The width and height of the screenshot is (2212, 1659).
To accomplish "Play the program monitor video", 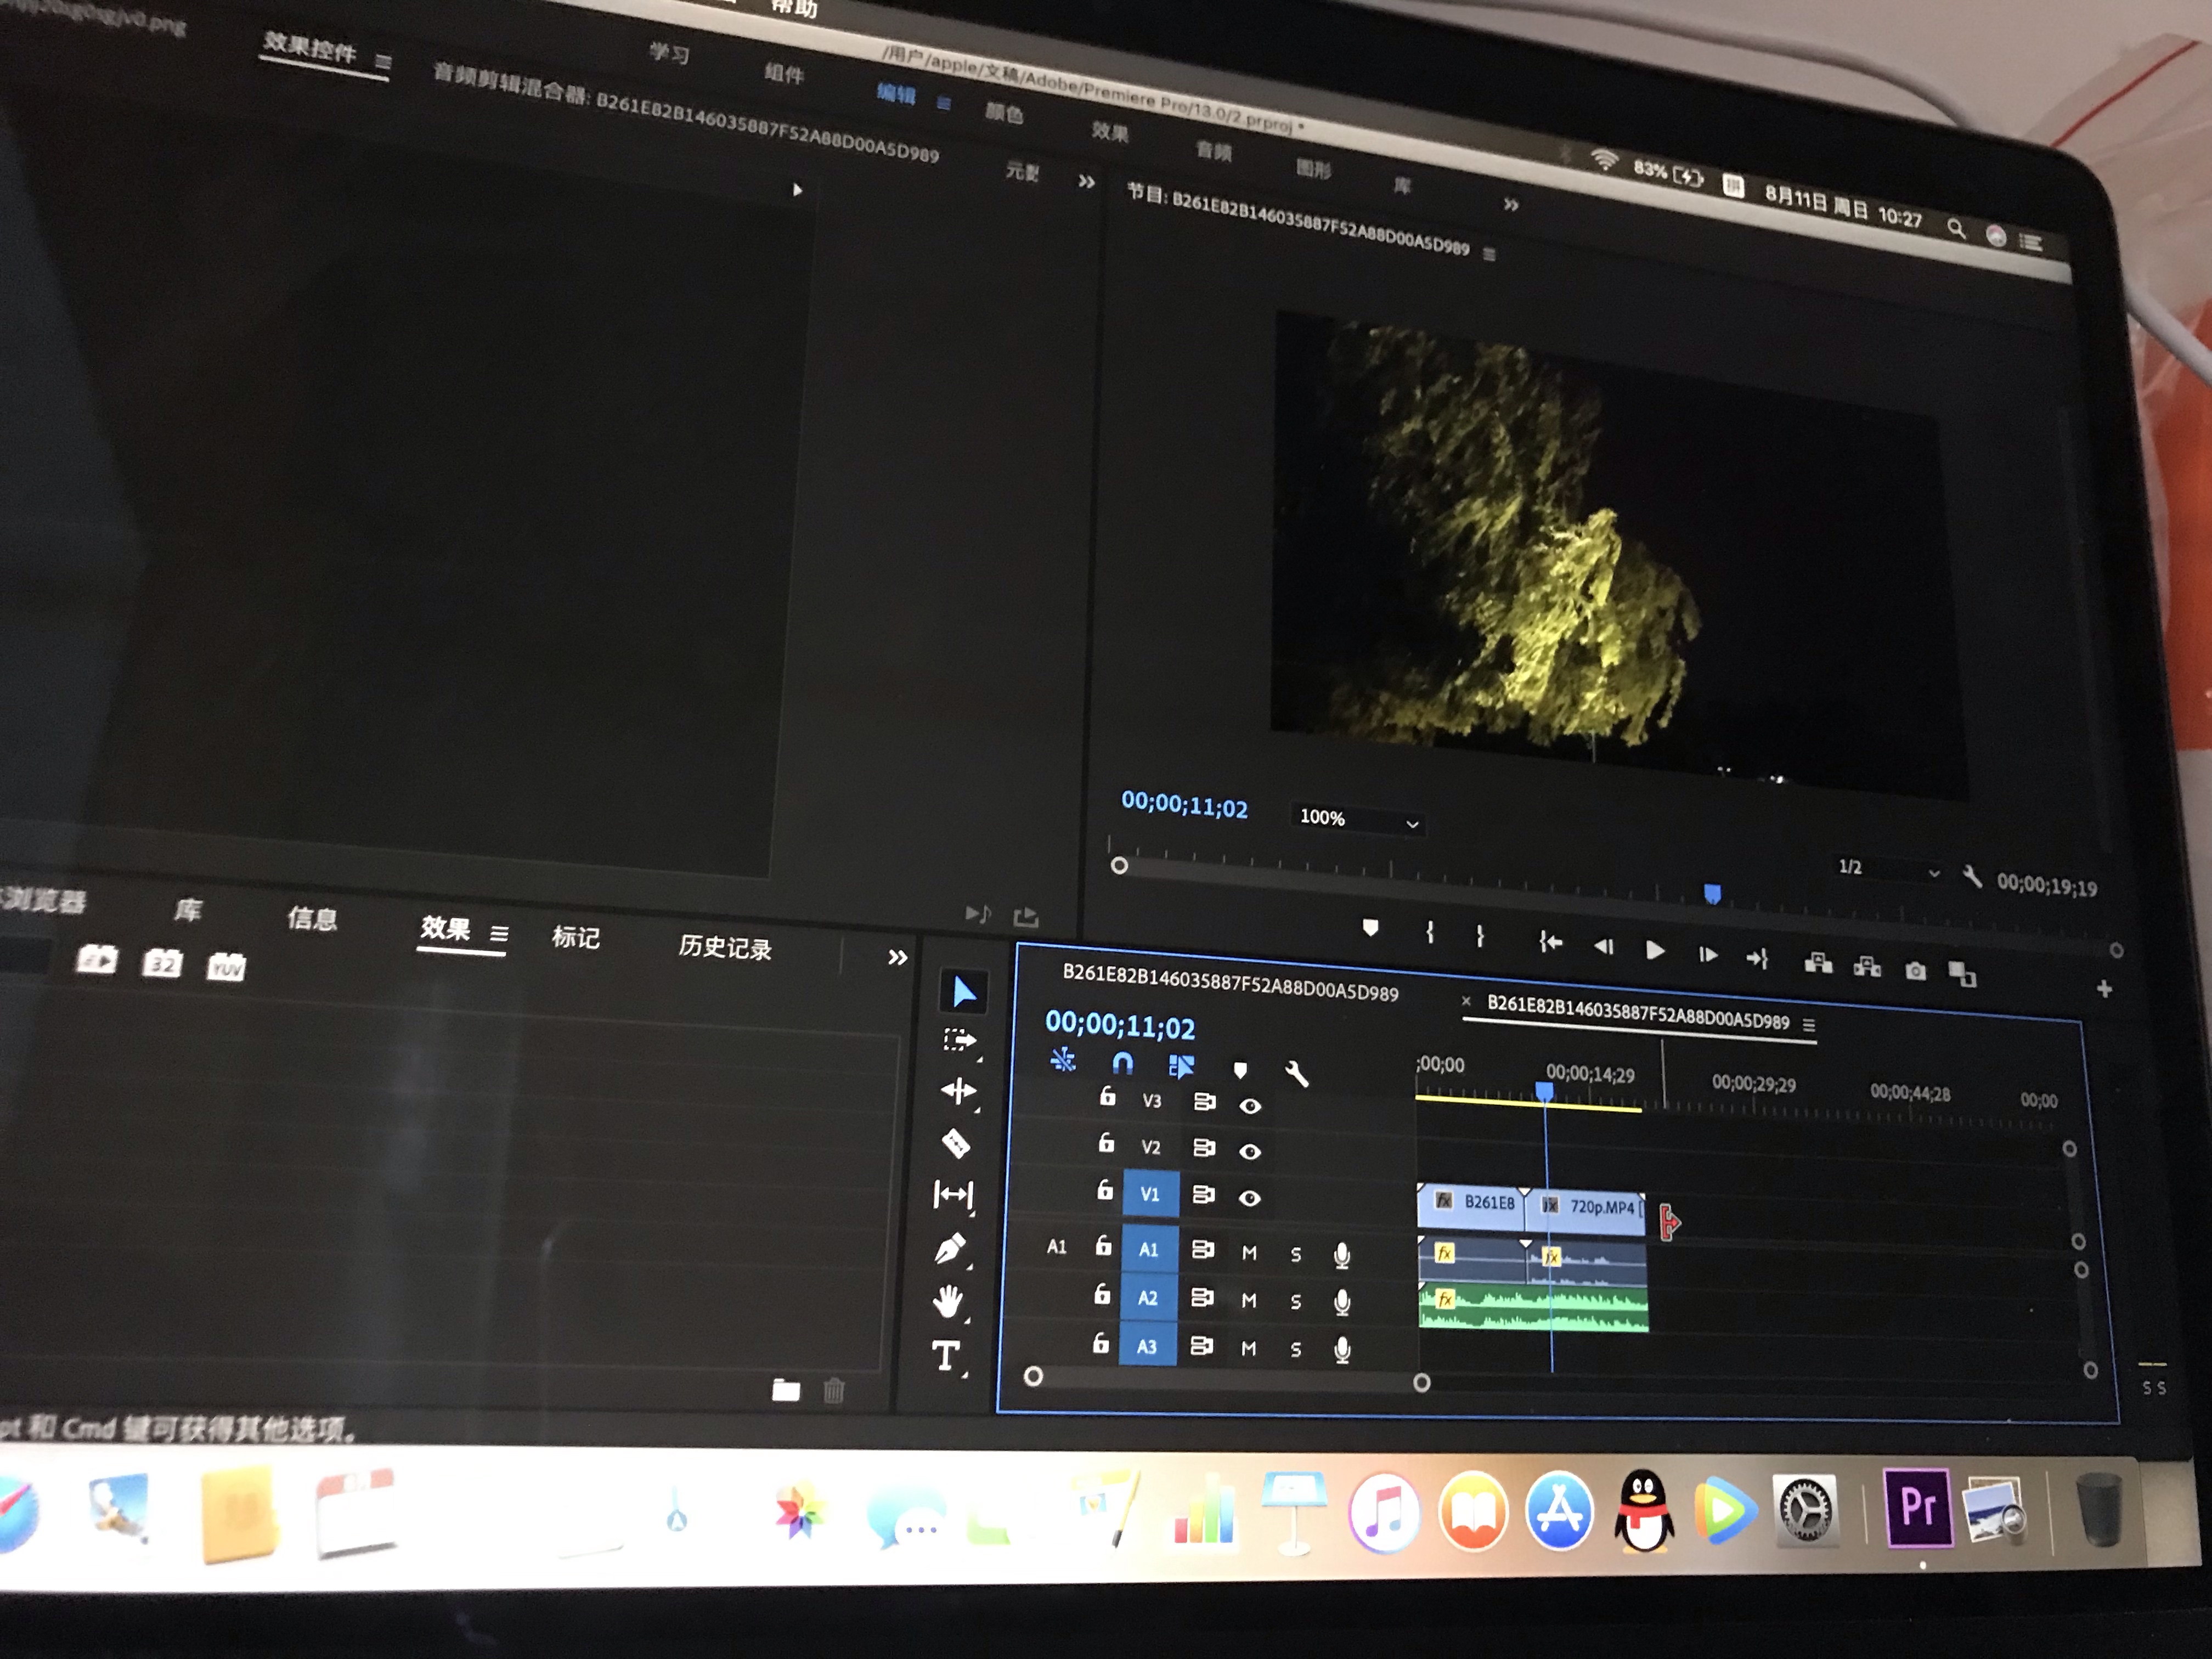I will 1655,950.
